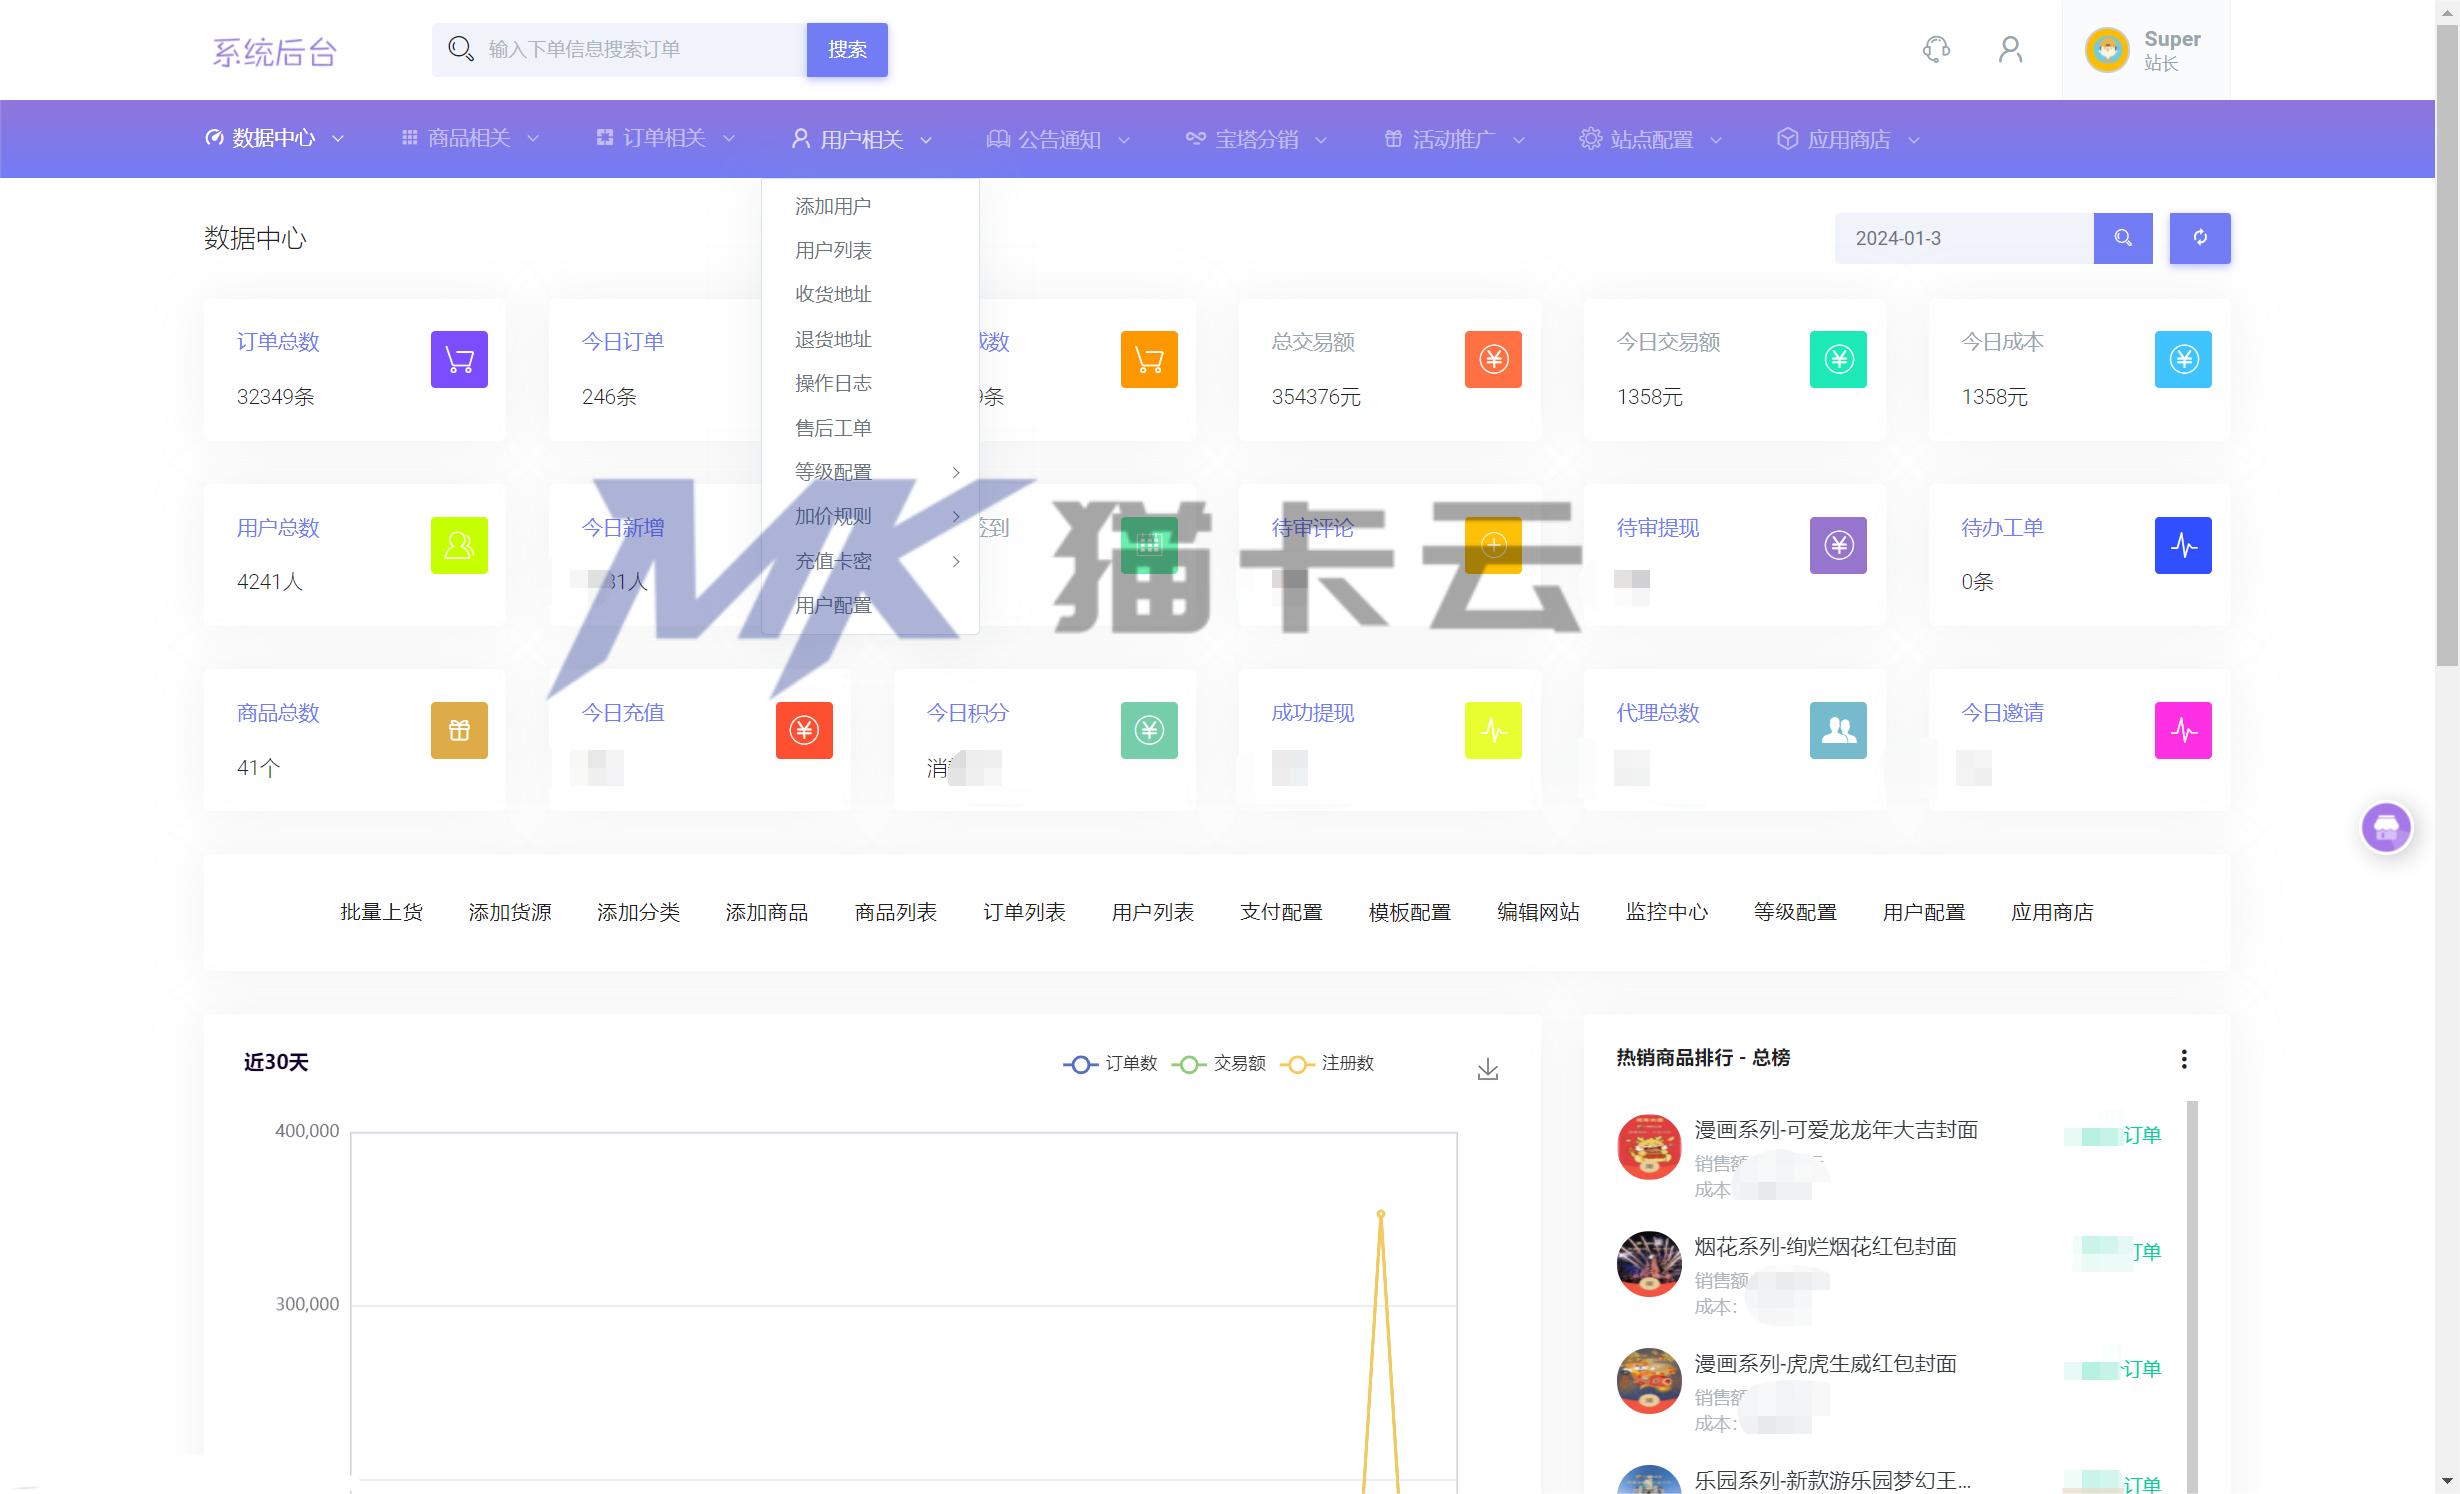
Task: Expand the 订单相关 nav dropdown
Action: [x=665, y=138]
